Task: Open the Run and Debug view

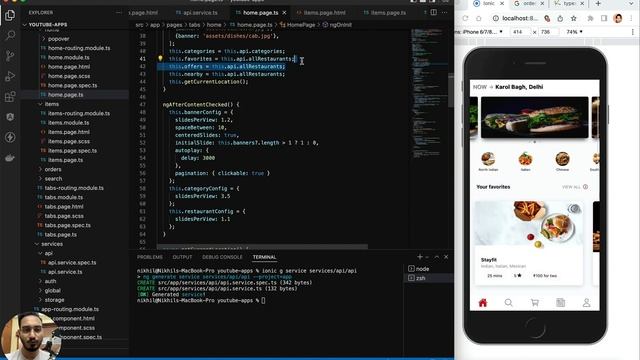Action: [10, 76]
